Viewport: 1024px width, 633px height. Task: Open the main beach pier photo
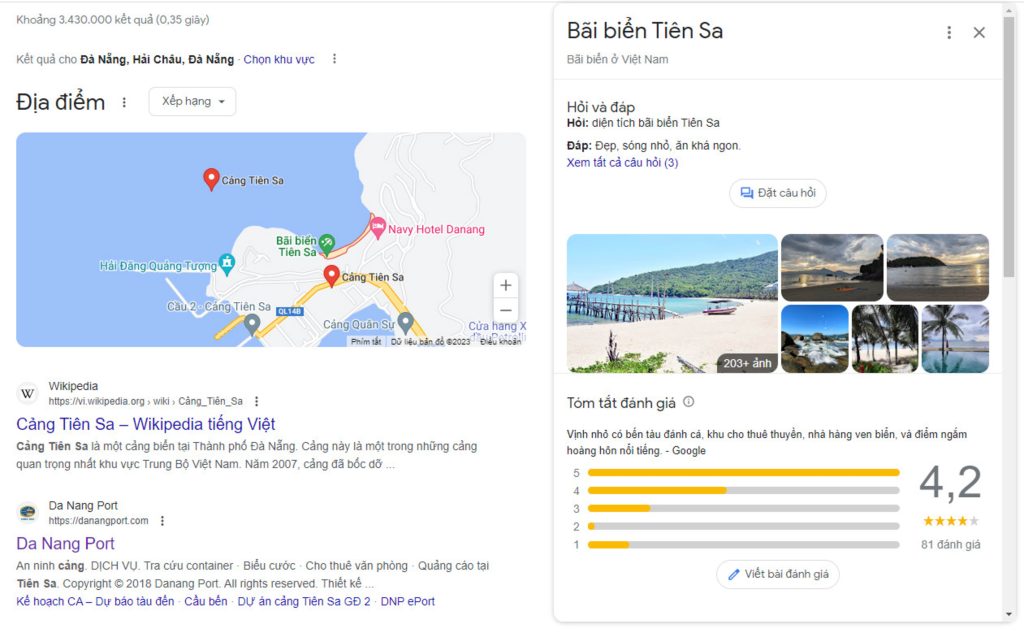coord(671,303)
